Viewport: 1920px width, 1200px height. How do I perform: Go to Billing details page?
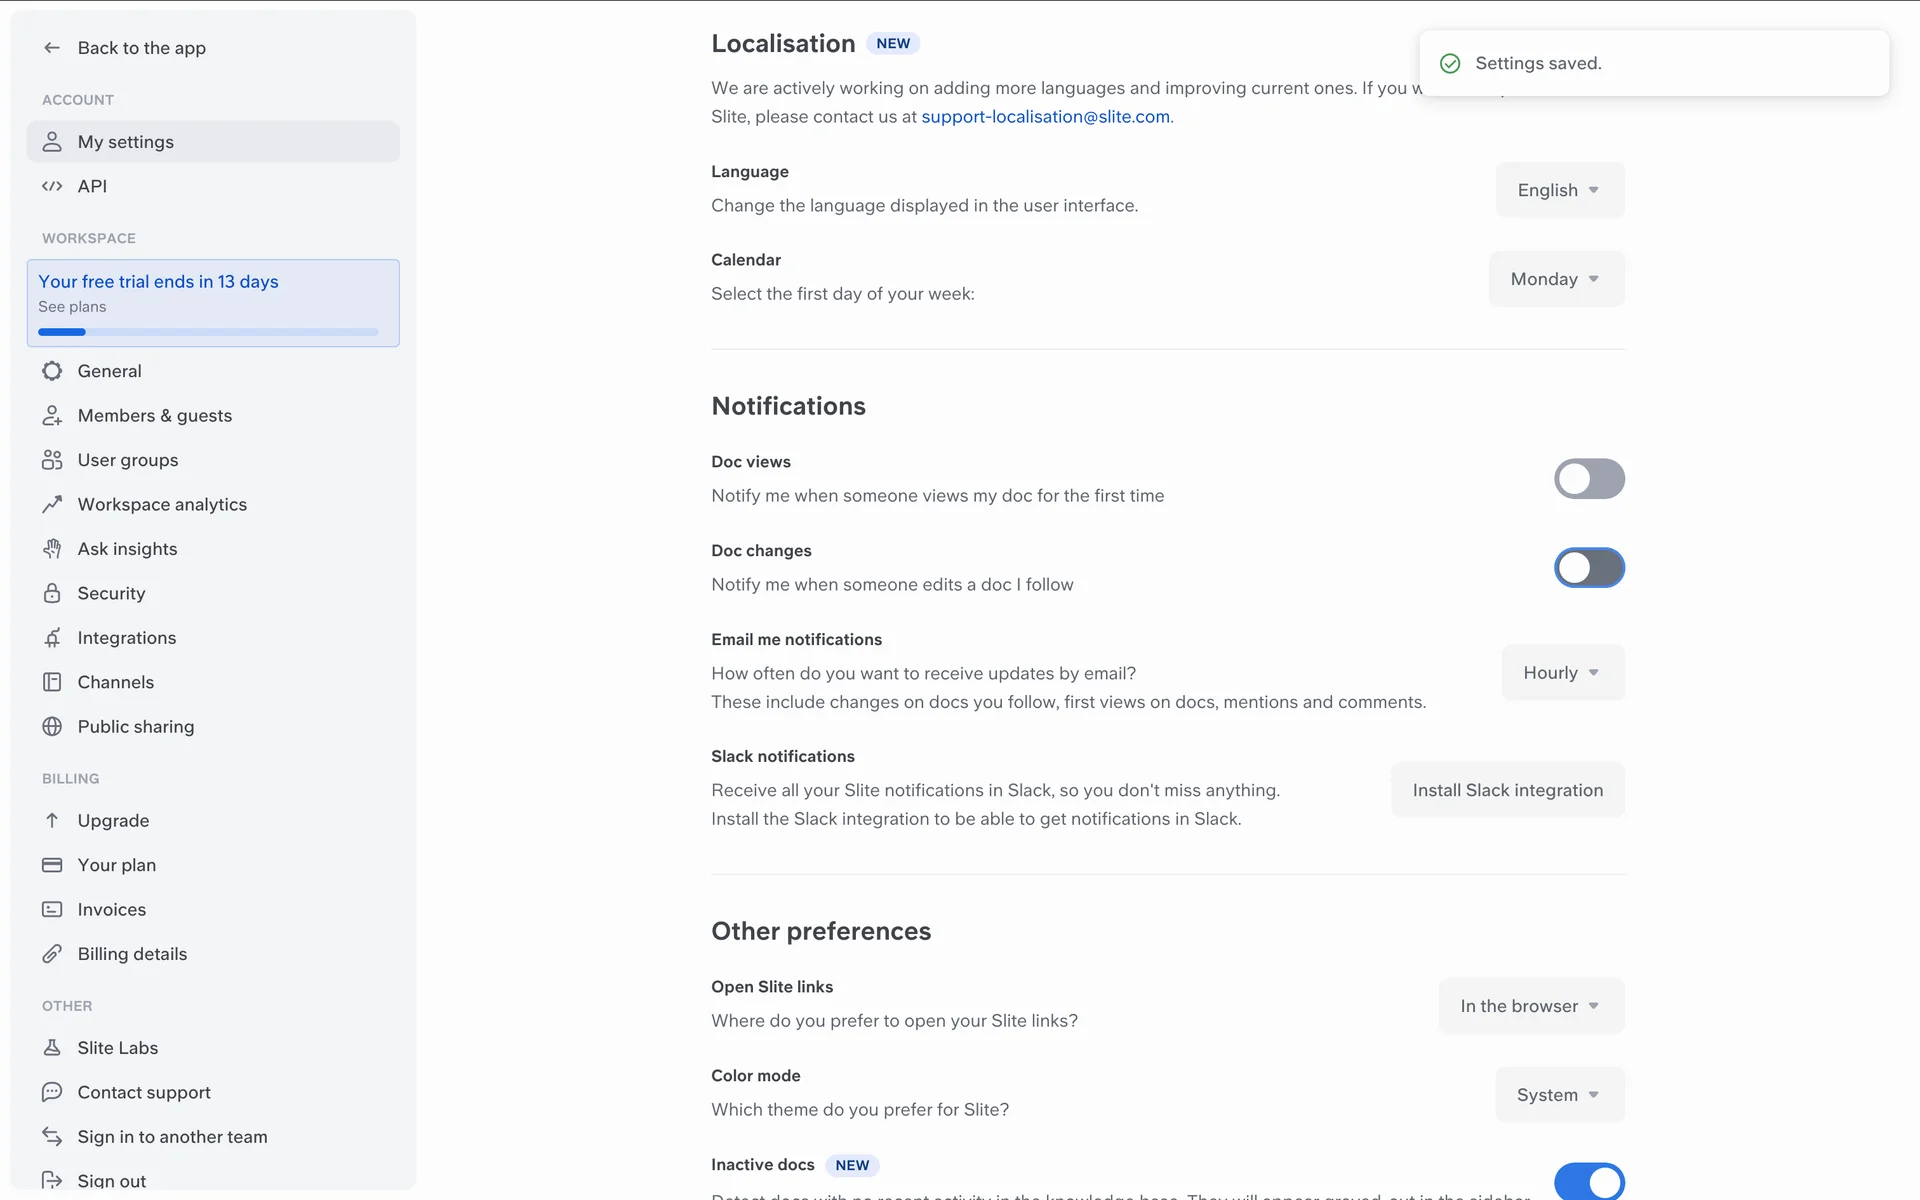132,954
